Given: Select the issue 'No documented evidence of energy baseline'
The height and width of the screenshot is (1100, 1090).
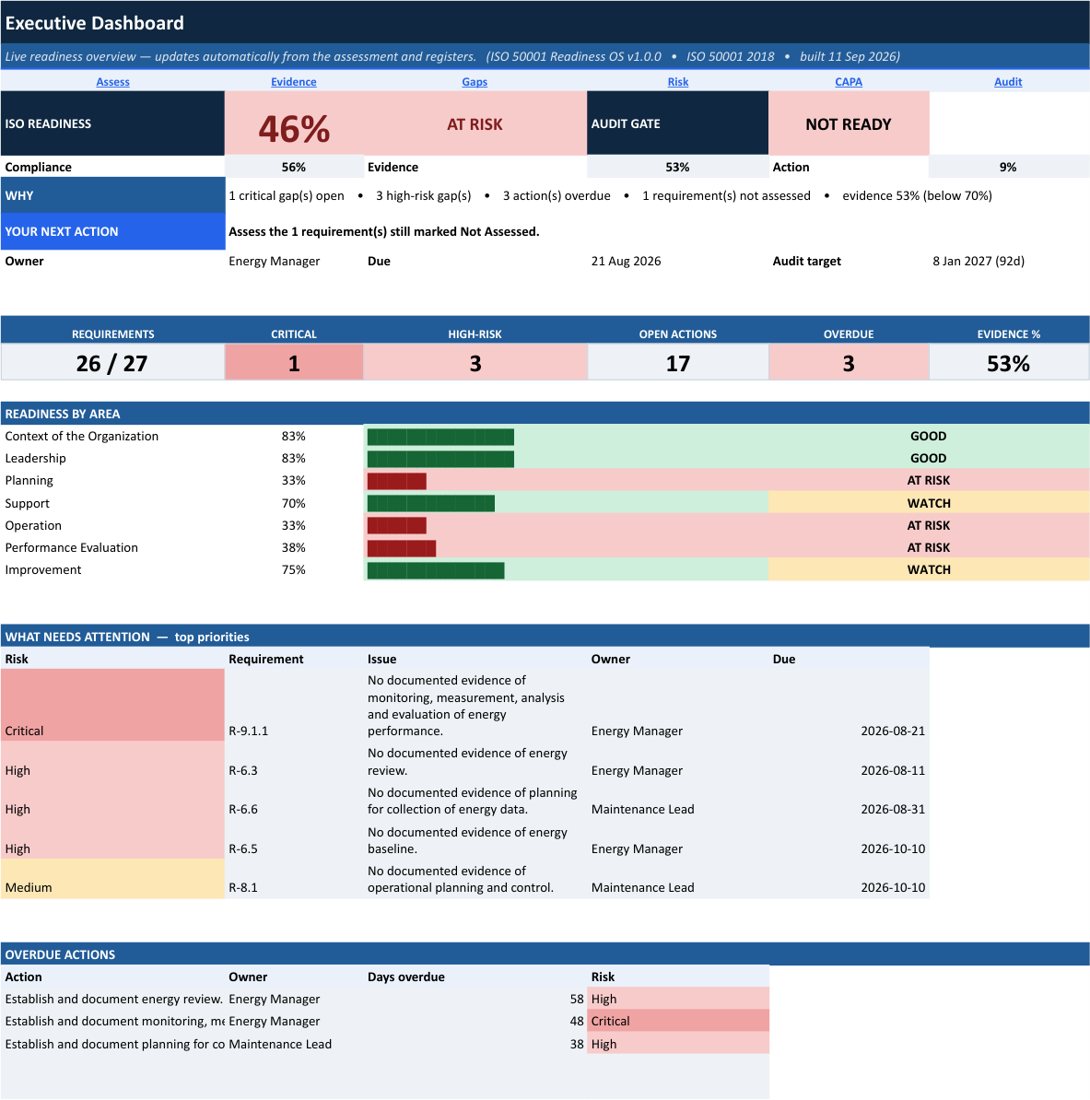Looking at the screenshot, I should click(x=467, y=840).
